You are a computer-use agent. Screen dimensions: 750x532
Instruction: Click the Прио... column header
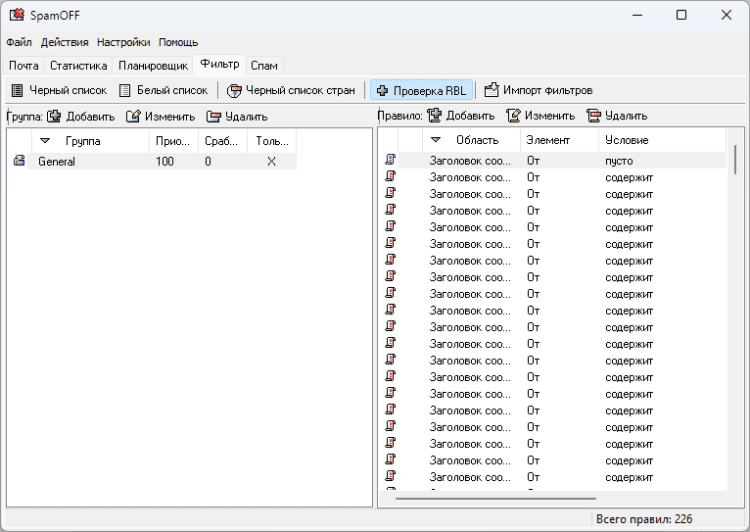(x=173, y=141)
